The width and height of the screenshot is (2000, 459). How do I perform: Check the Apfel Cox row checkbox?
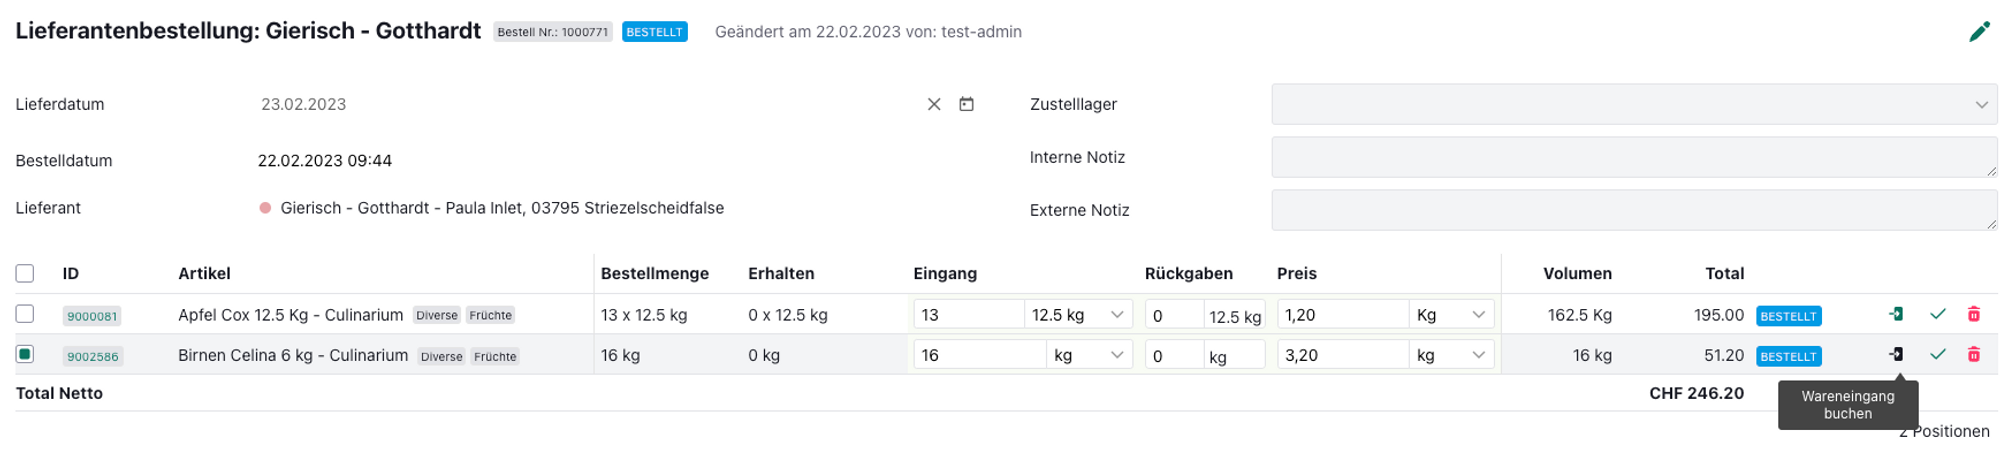25,314
